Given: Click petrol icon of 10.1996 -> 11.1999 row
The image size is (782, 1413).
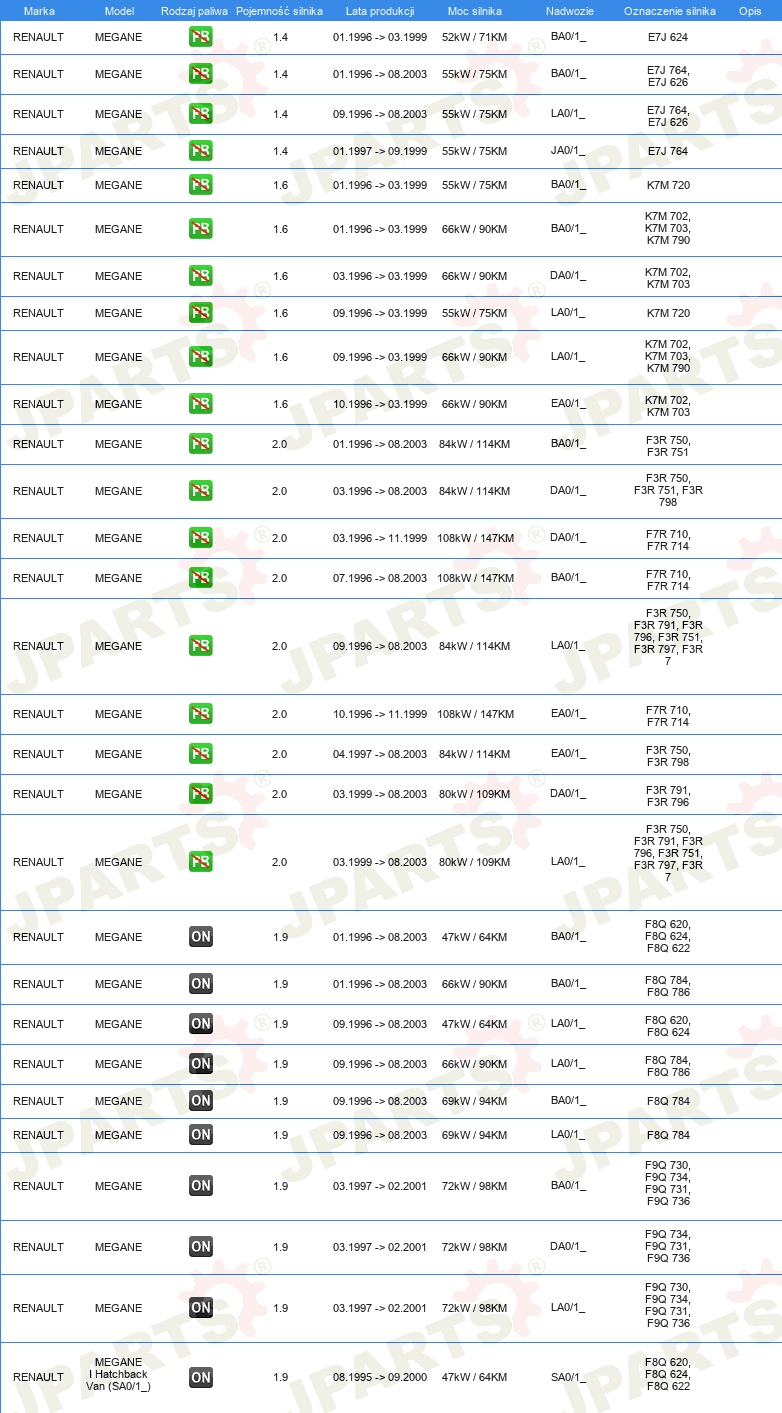Looking at the screenshot, I should pos(201,714).
